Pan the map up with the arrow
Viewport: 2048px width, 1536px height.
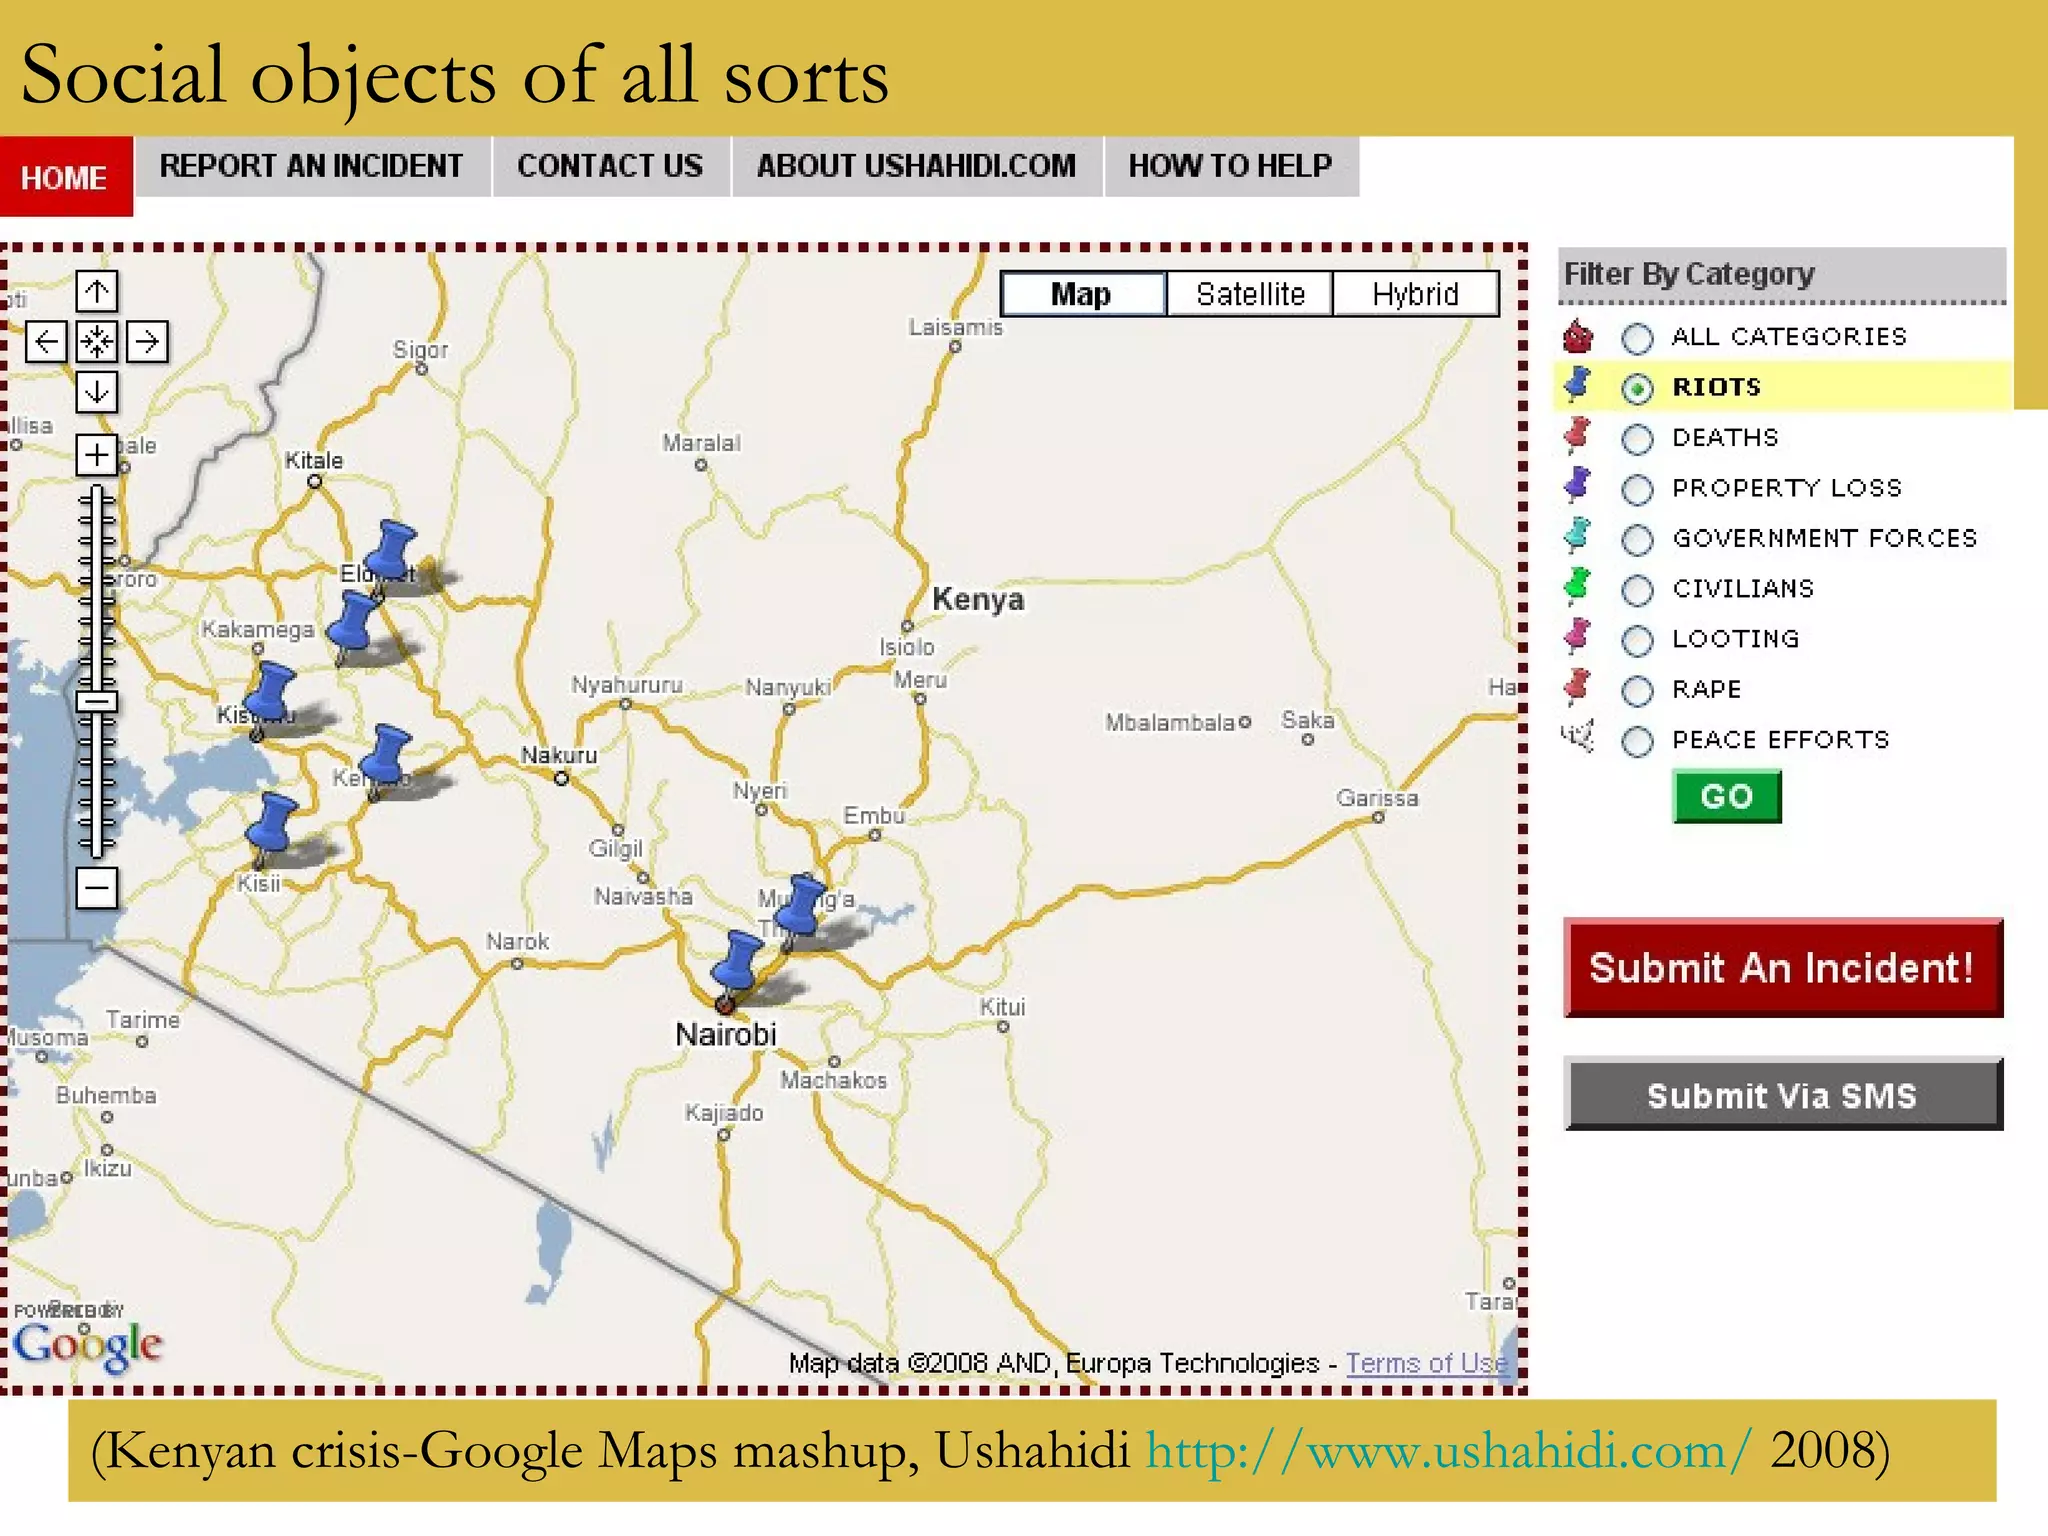[97, 292]
